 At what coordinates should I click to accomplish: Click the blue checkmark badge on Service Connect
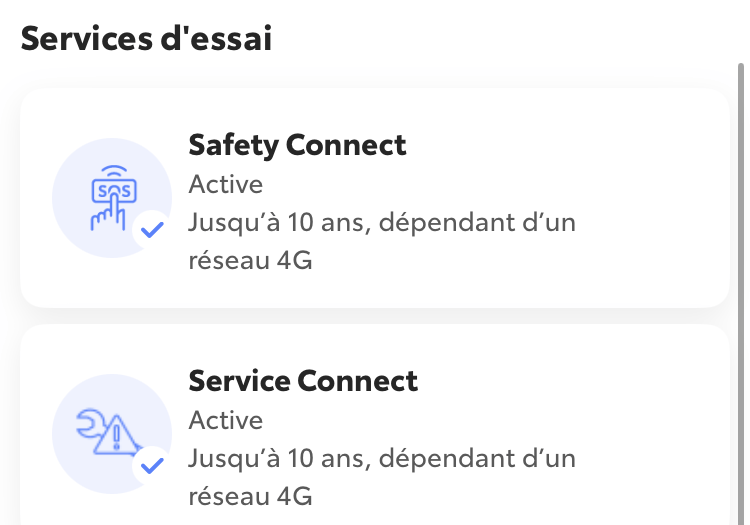[151, 465]
